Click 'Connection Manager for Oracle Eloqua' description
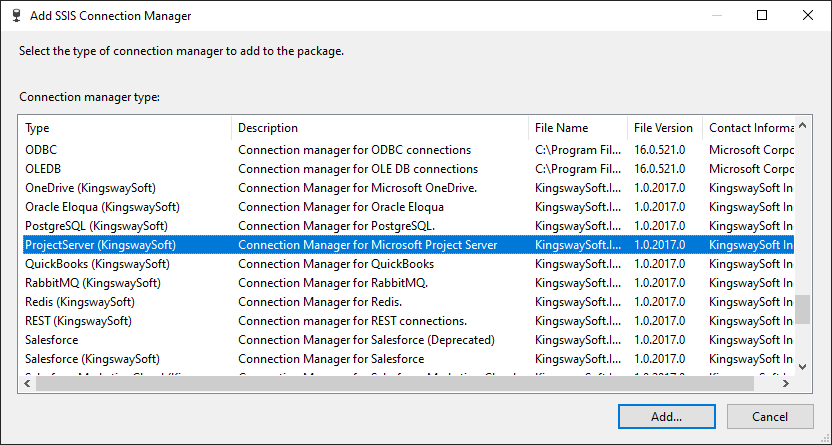This screenshot has width=832, height=445. click(341, 207)
